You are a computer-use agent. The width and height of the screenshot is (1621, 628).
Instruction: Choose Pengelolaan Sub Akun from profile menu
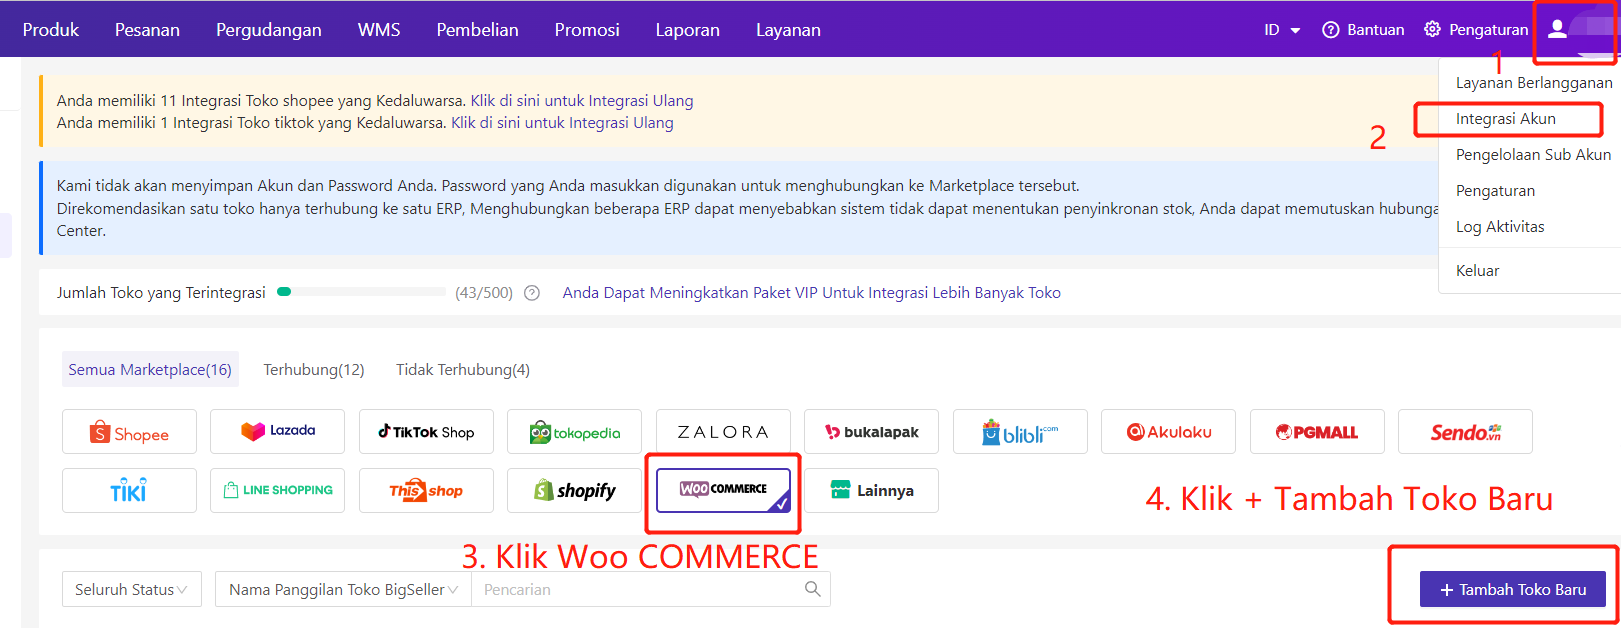[1534, 155]
